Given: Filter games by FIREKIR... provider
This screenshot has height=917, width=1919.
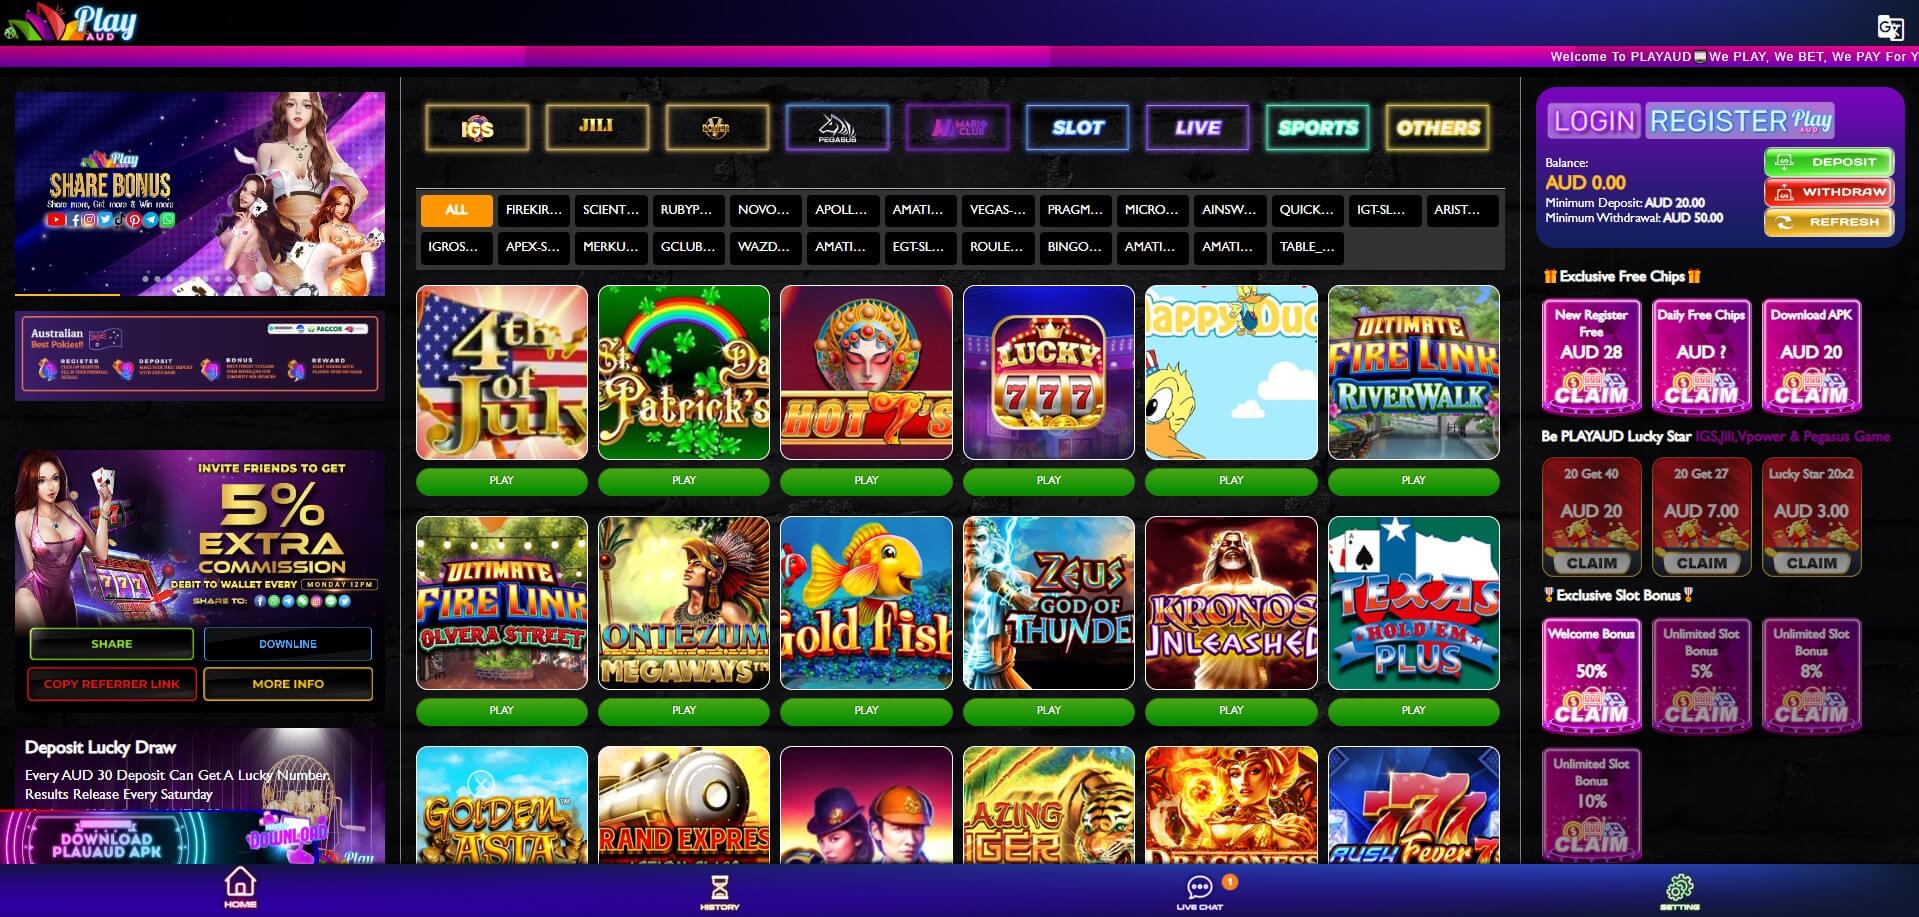Looking at the screenshot, I should click(x=534, y=210).
